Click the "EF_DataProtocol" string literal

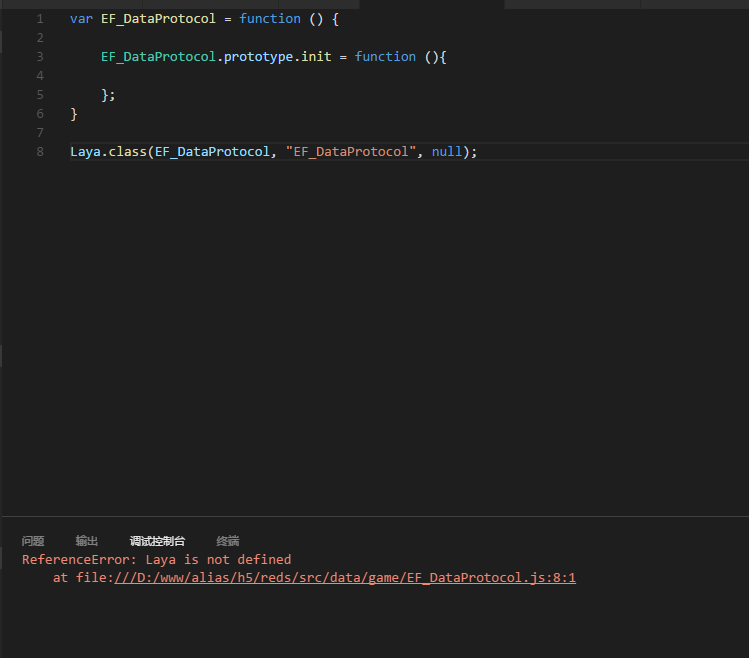click(x=351, y=152)
